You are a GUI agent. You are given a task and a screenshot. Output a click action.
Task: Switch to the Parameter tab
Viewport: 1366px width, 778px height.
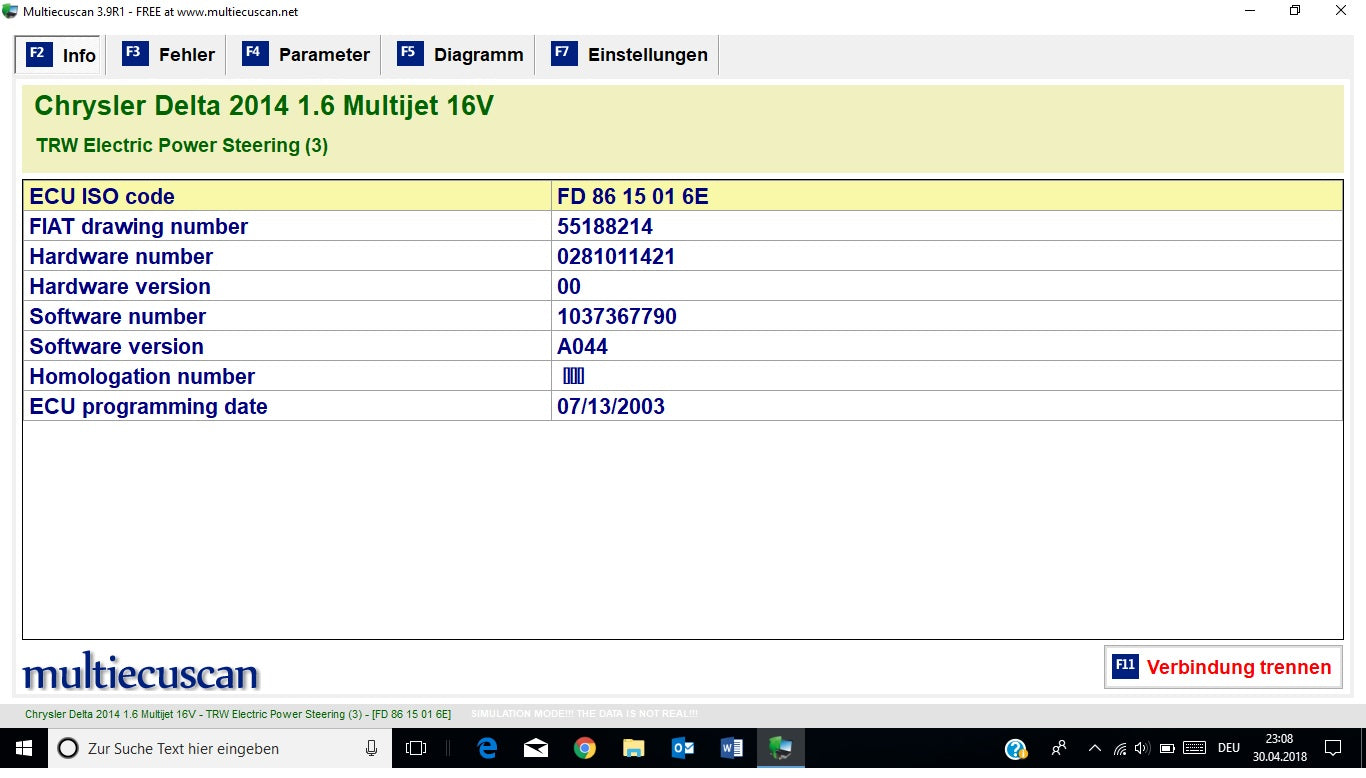(x=306, y=55)
